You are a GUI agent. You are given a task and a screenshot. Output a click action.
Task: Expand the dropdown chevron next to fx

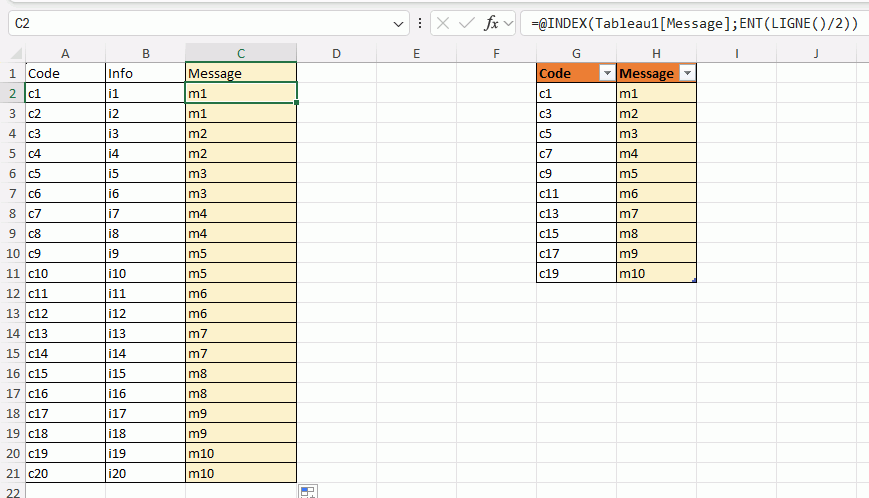[x=509, y=23]
